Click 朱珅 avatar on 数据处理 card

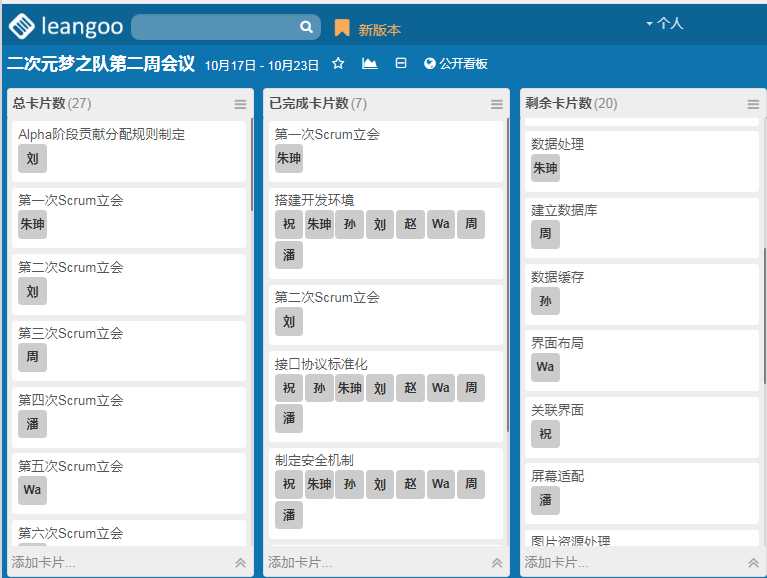[545, 168]
